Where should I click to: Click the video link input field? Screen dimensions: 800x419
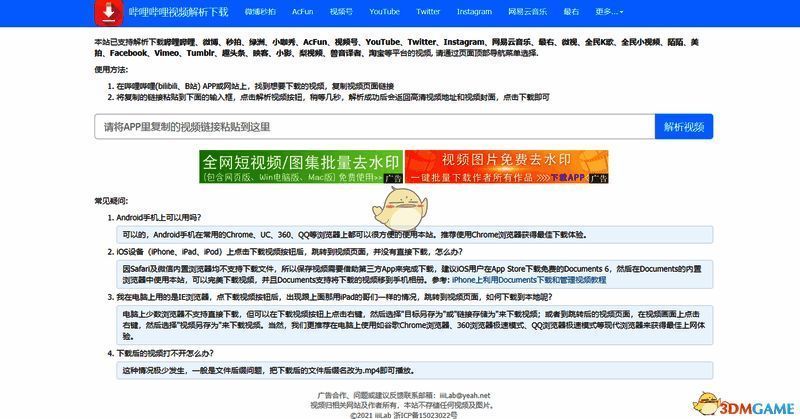tap(372, 127)
